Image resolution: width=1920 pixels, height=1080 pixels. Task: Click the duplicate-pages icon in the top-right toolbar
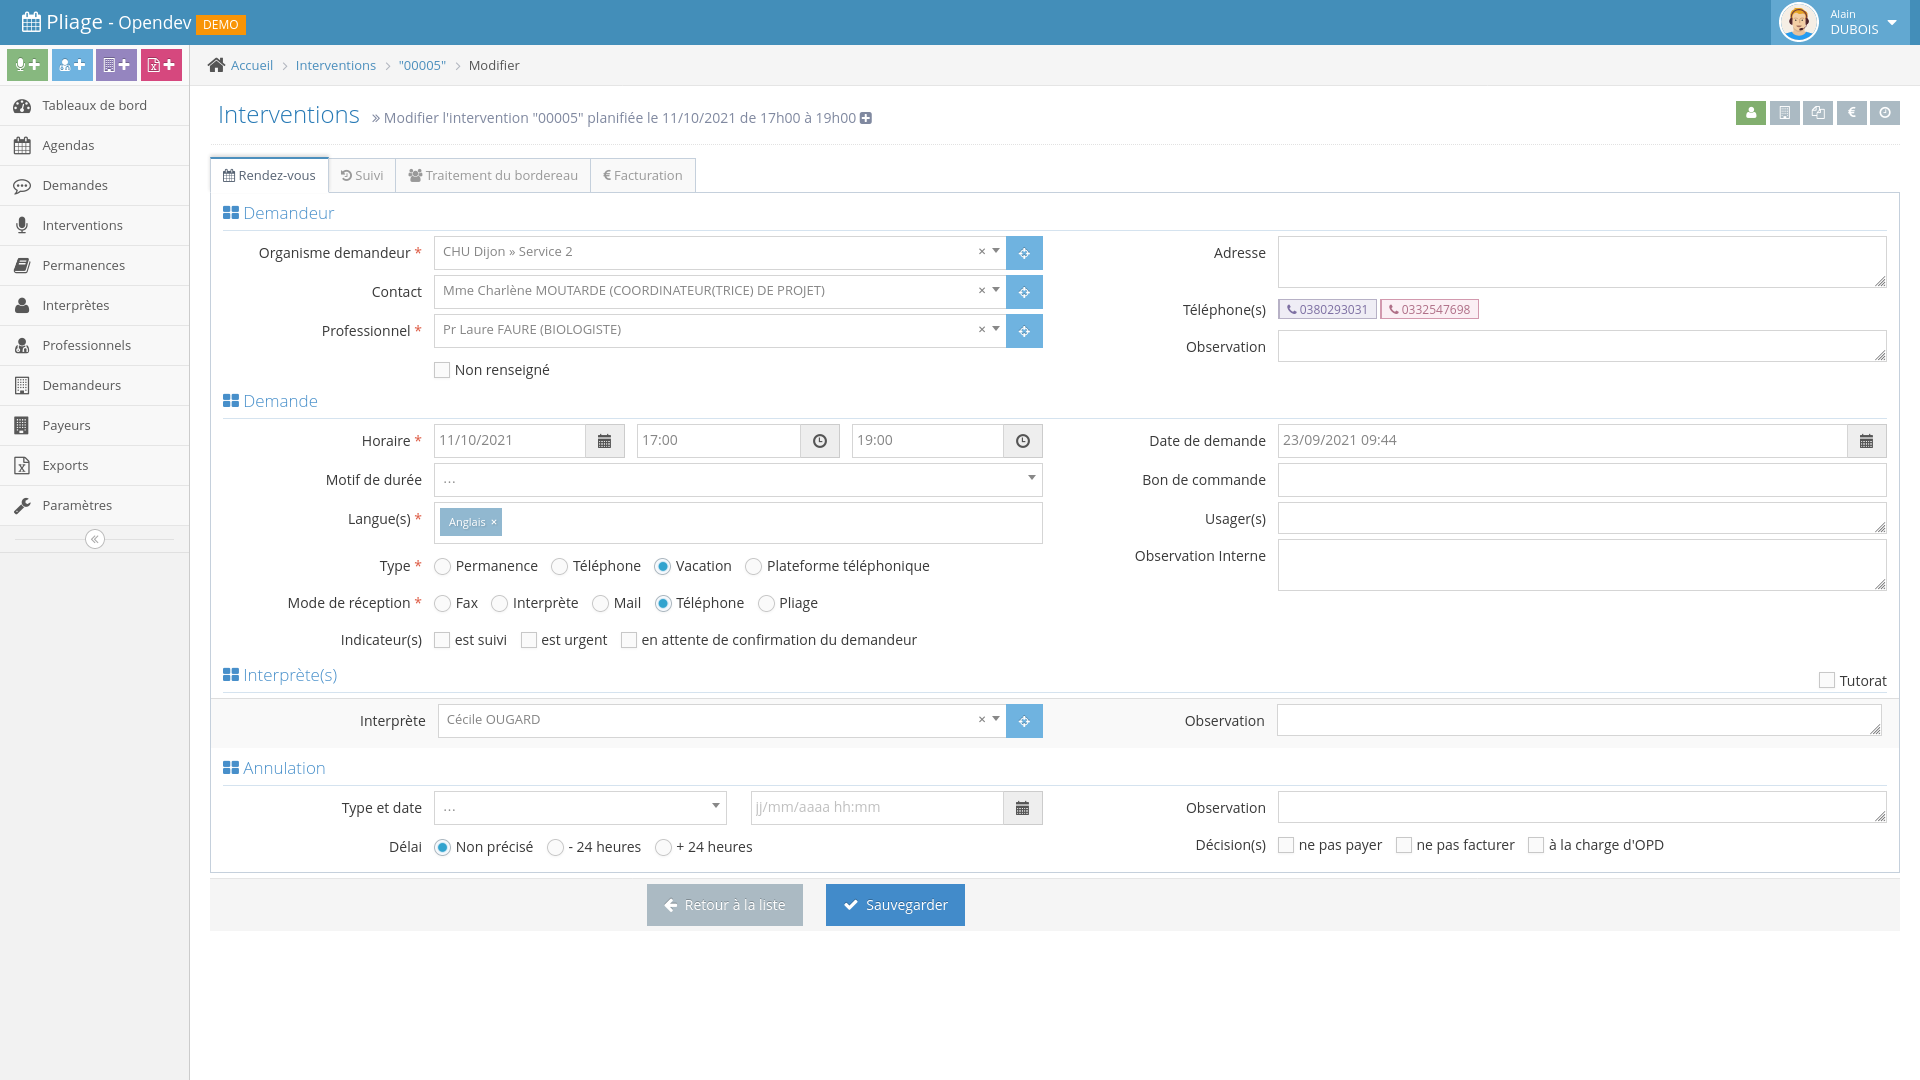[x=1818, y=113]
